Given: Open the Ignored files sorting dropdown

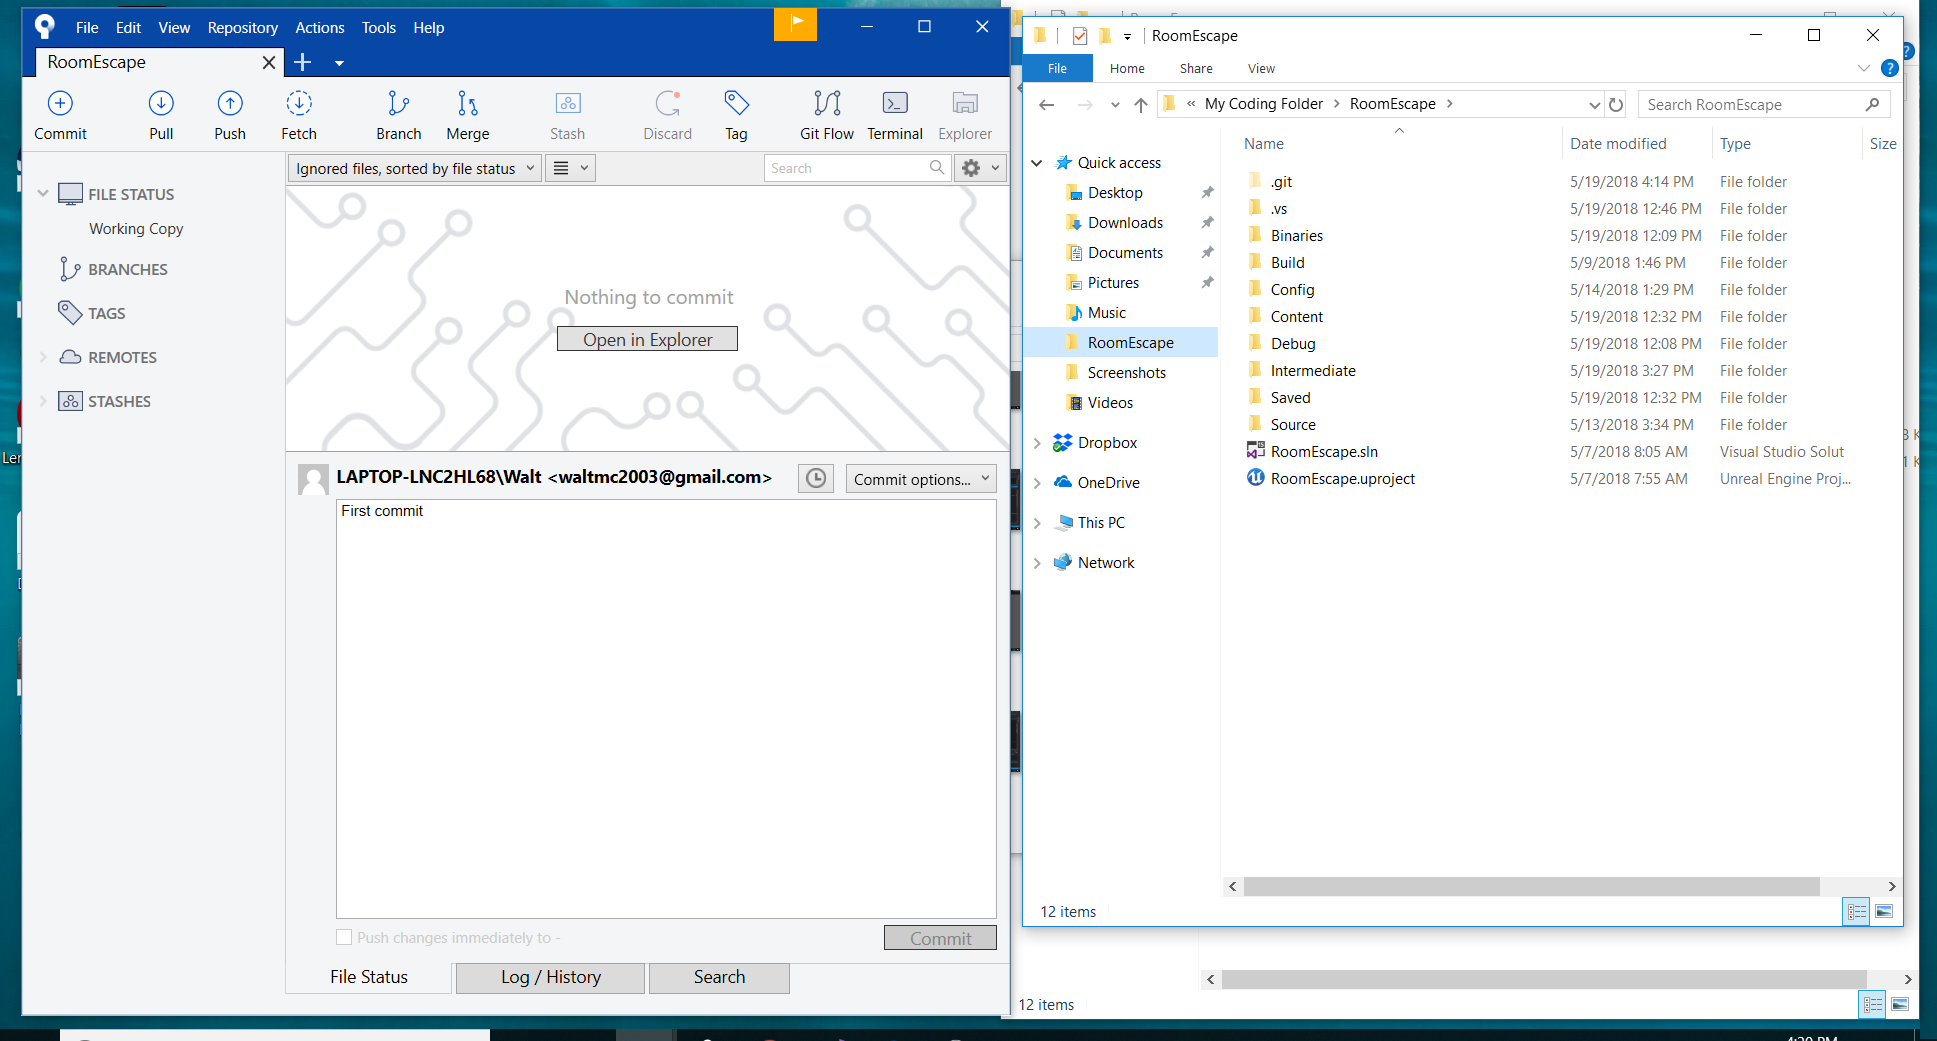Looking at the screenshot, I should [415, 168].
